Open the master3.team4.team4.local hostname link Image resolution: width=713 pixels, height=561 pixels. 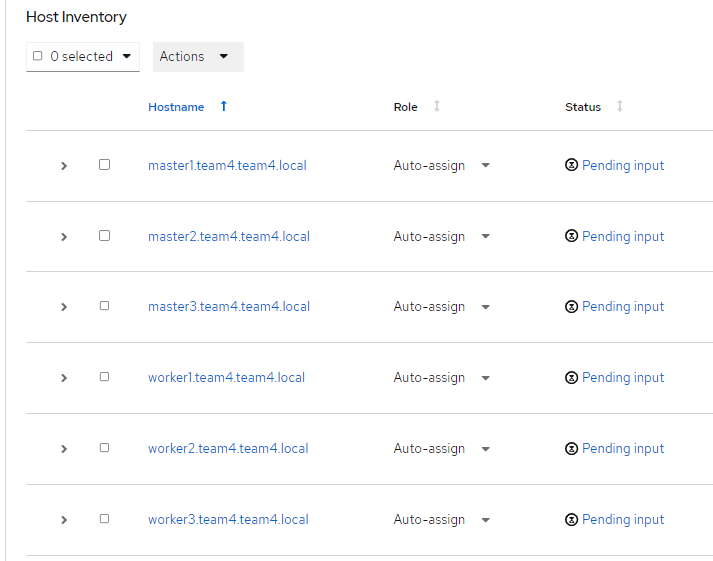(229, 307)
